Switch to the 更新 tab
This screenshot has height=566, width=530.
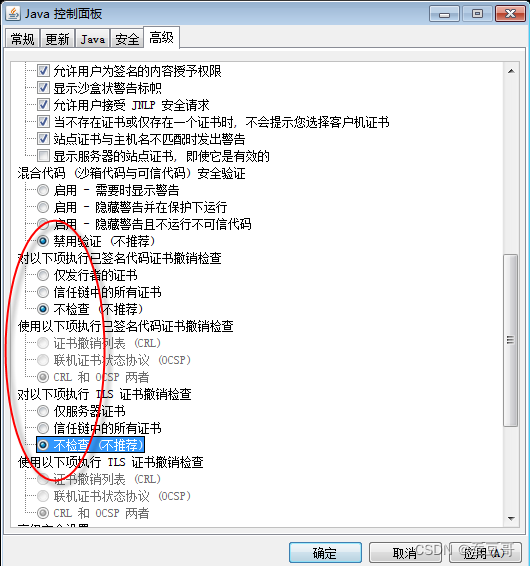pos(57,39)
